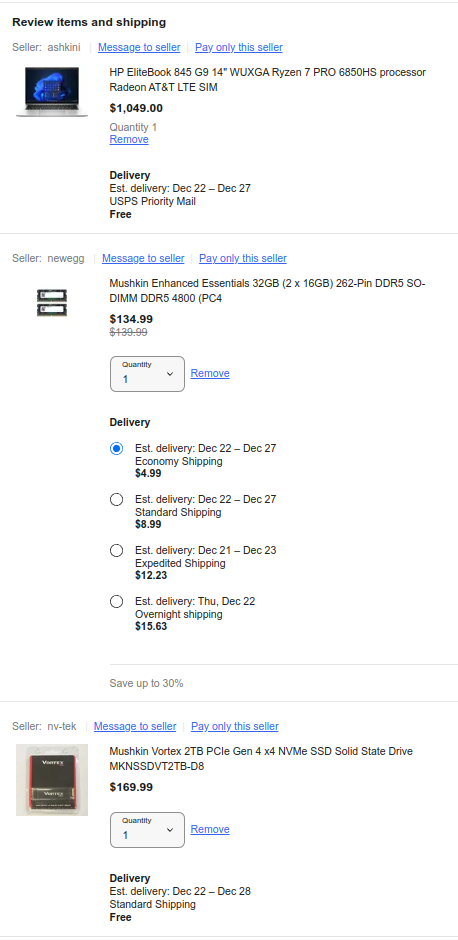Open Quantity dropdown for Mushkin RAM
The width and height of the screenshot is (458, 940).
(147, 374)
